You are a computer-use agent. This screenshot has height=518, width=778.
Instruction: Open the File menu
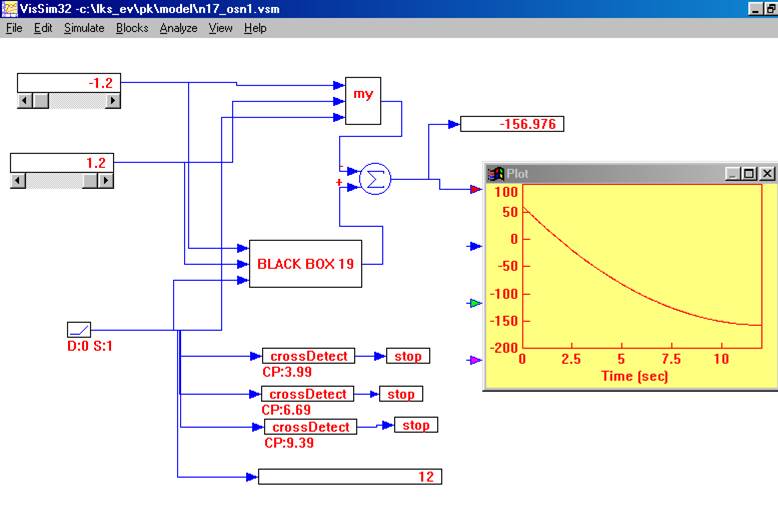pos(14,28)
